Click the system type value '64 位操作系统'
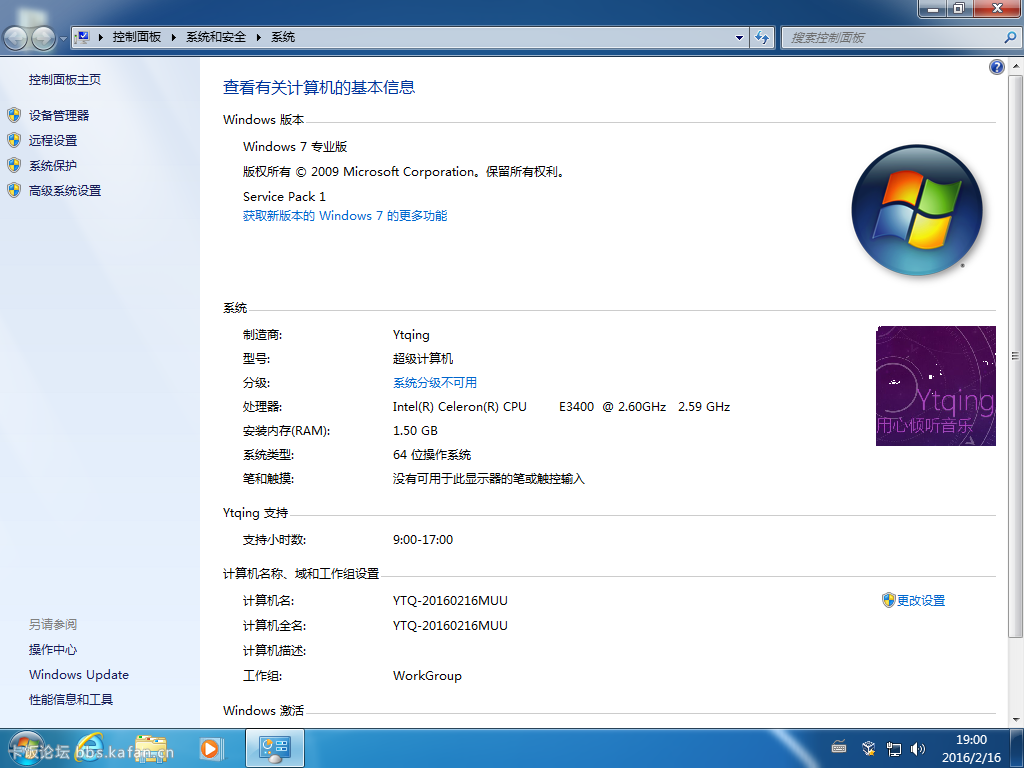 click(432, 455)
